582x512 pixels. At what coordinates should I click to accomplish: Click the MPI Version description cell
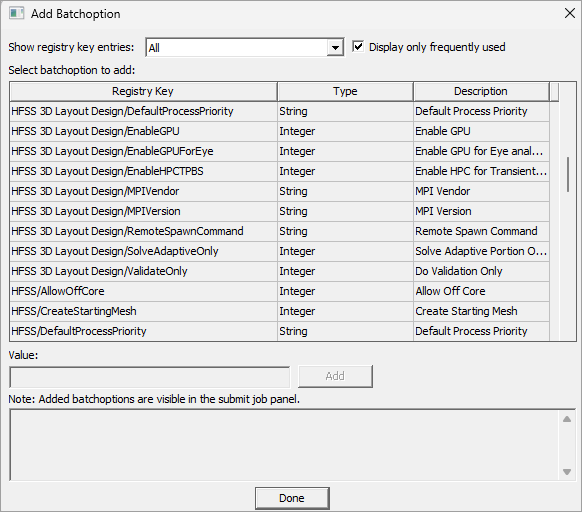tap(481, 212)
